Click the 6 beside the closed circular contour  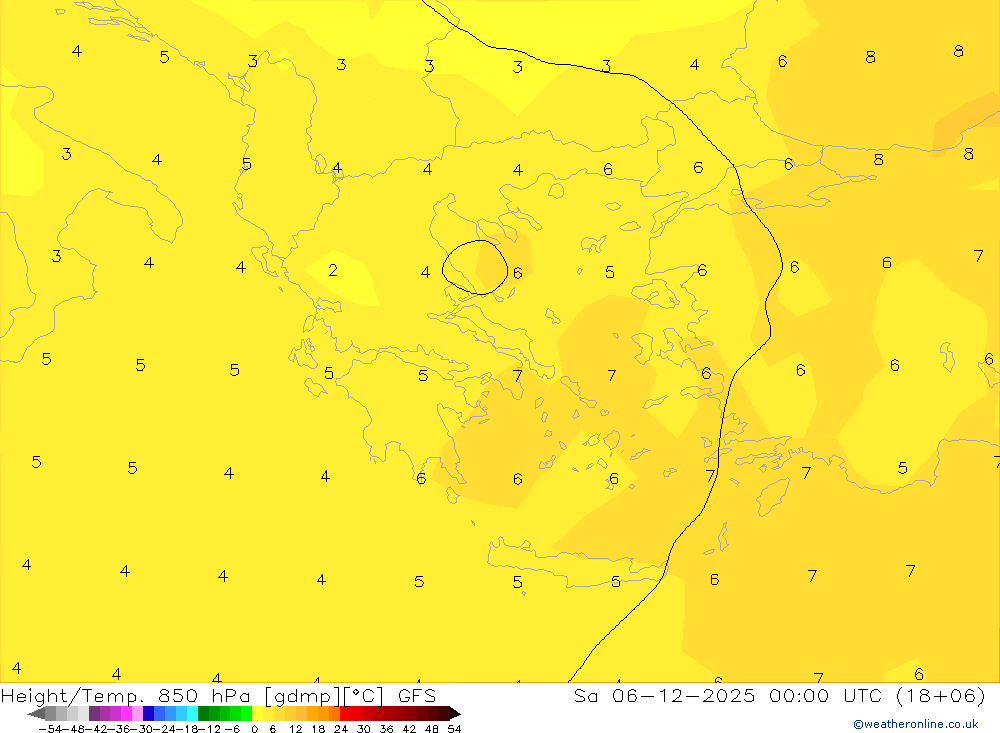518,273
